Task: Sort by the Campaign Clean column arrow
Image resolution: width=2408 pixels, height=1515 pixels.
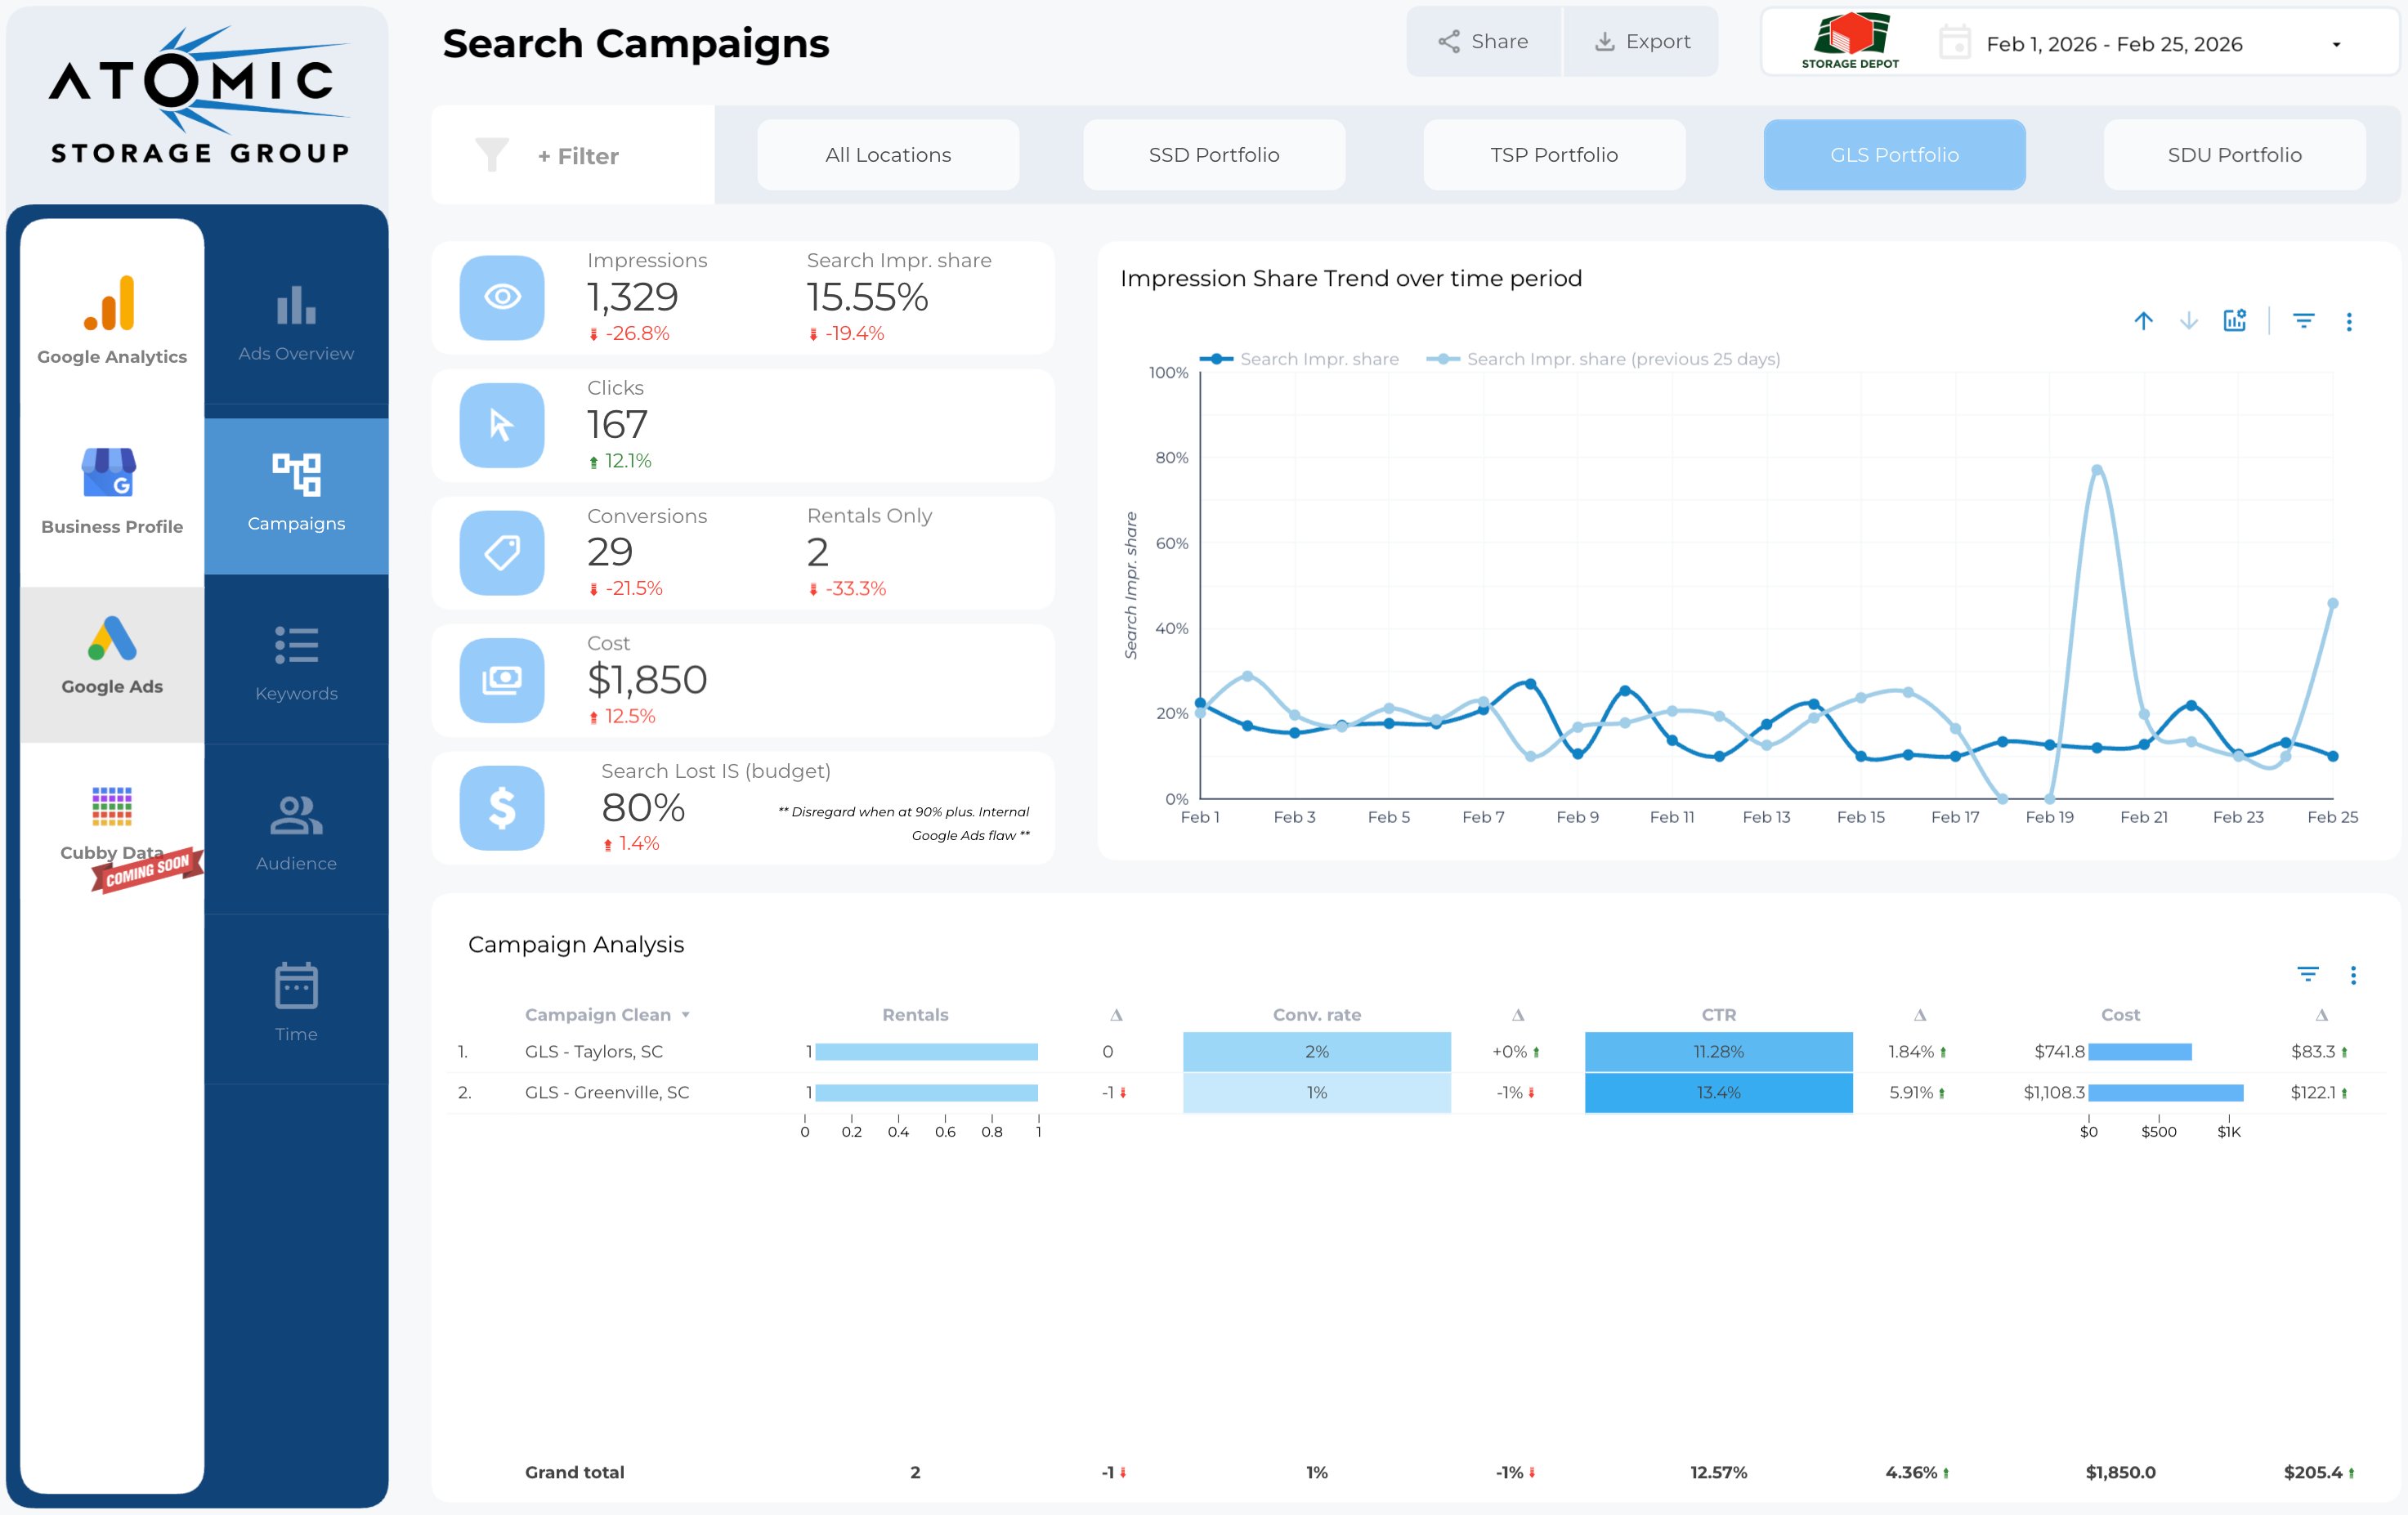Action: tap(686, 1015)
